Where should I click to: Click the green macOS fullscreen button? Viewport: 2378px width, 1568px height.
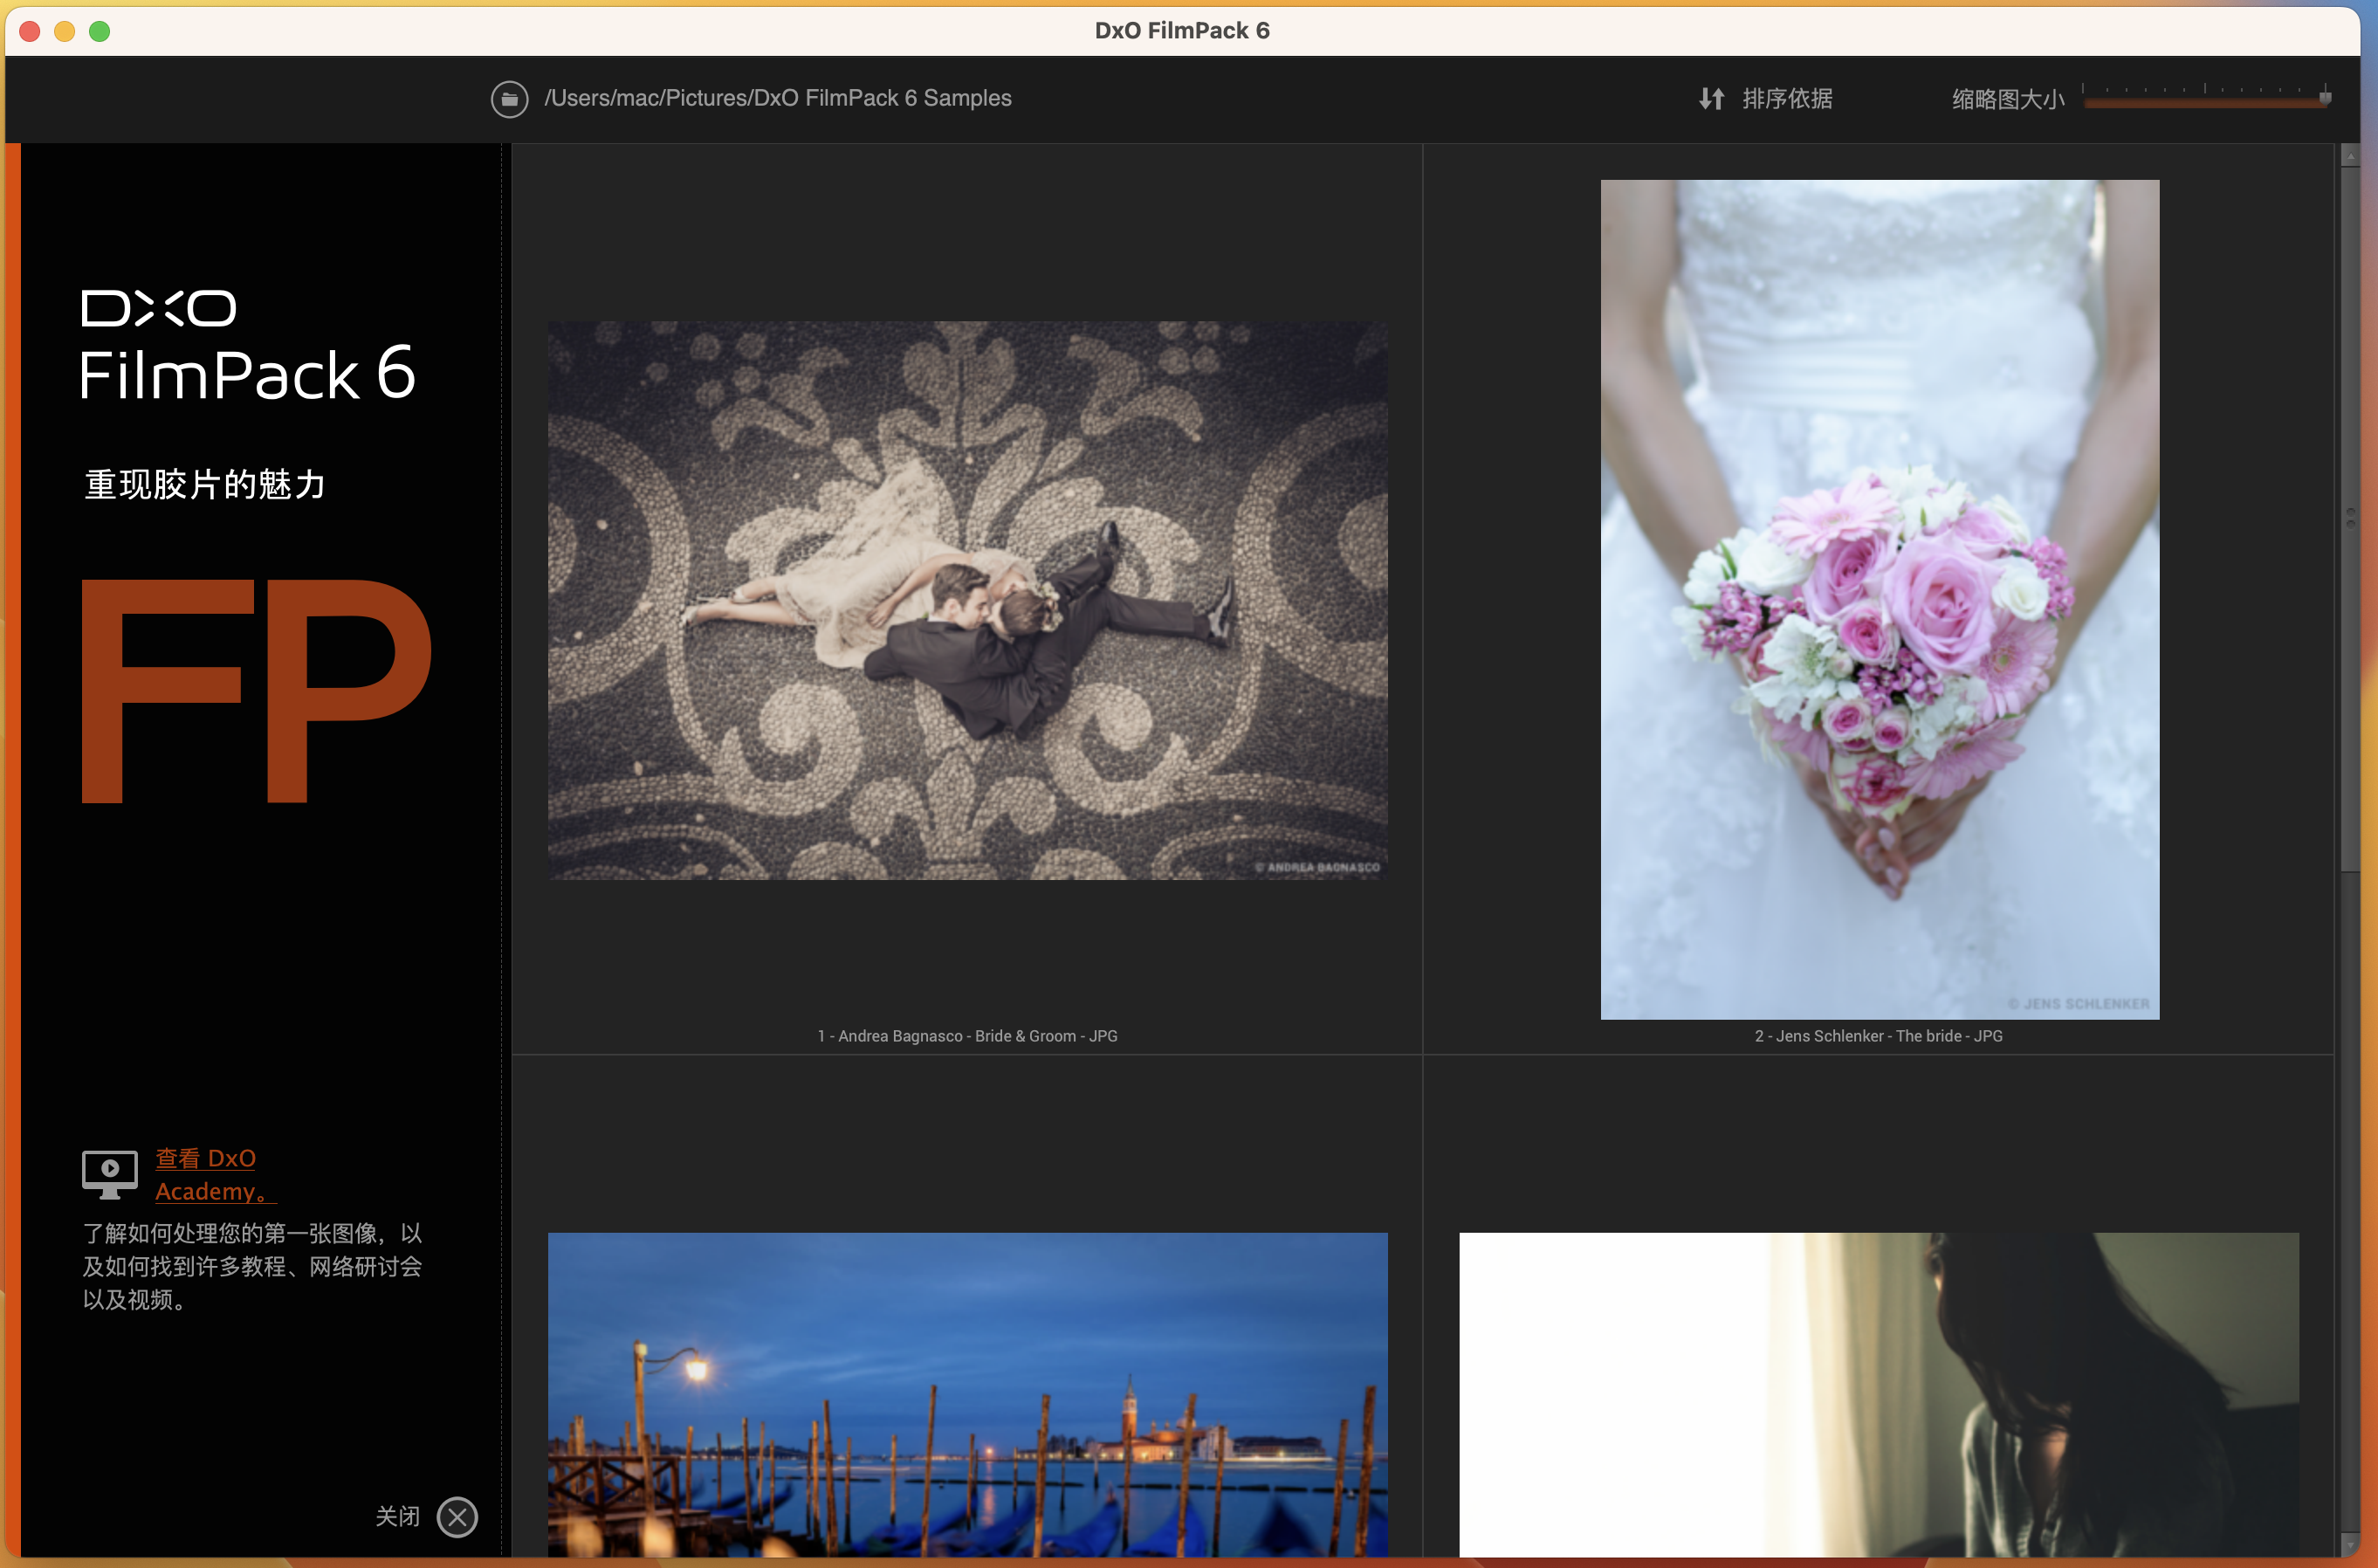click(100, 31)
